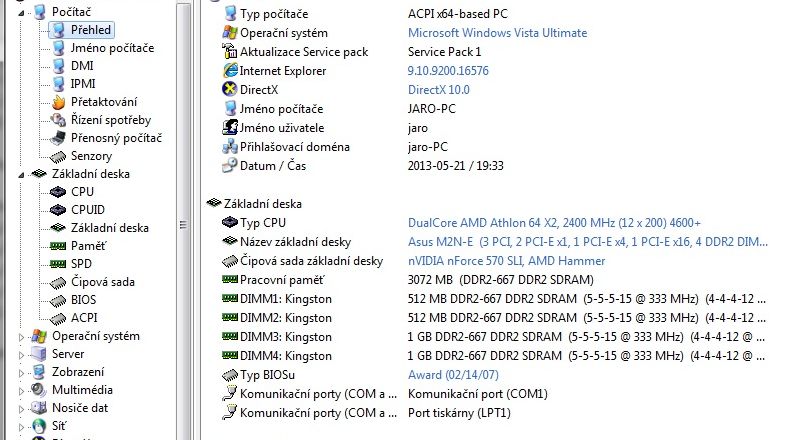Click the Multimédia speaker icon
This screenshot has height=440, width=798.
pos(39,390)
